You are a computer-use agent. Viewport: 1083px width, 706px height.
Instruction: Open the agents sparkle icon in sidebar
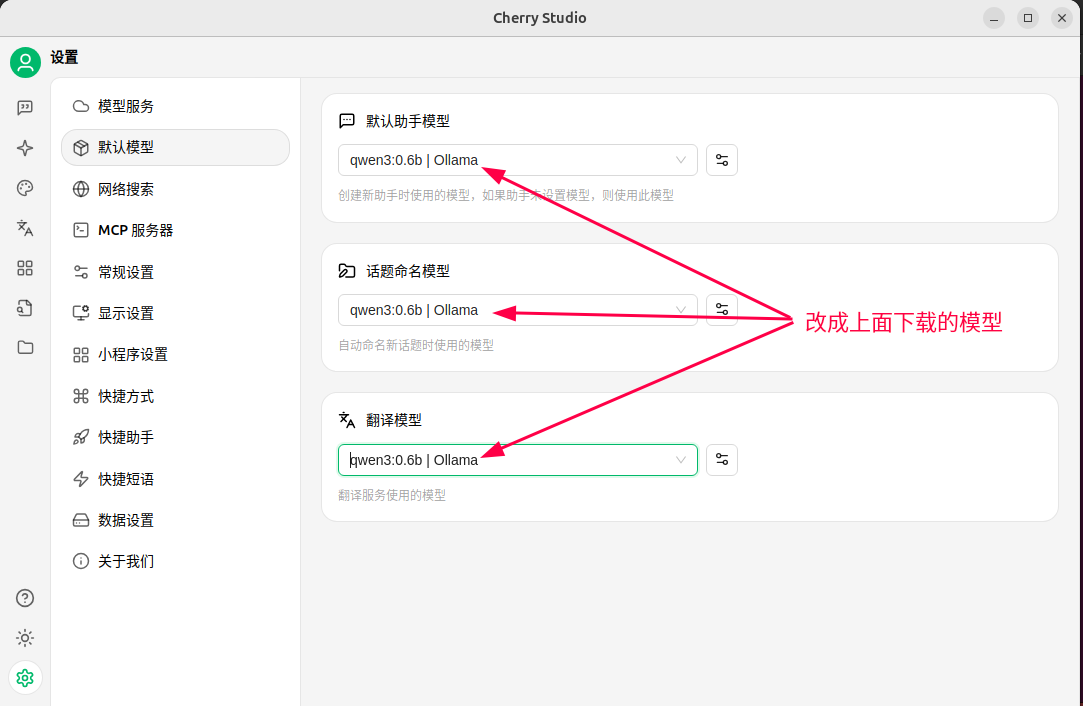tap(25, 148)
